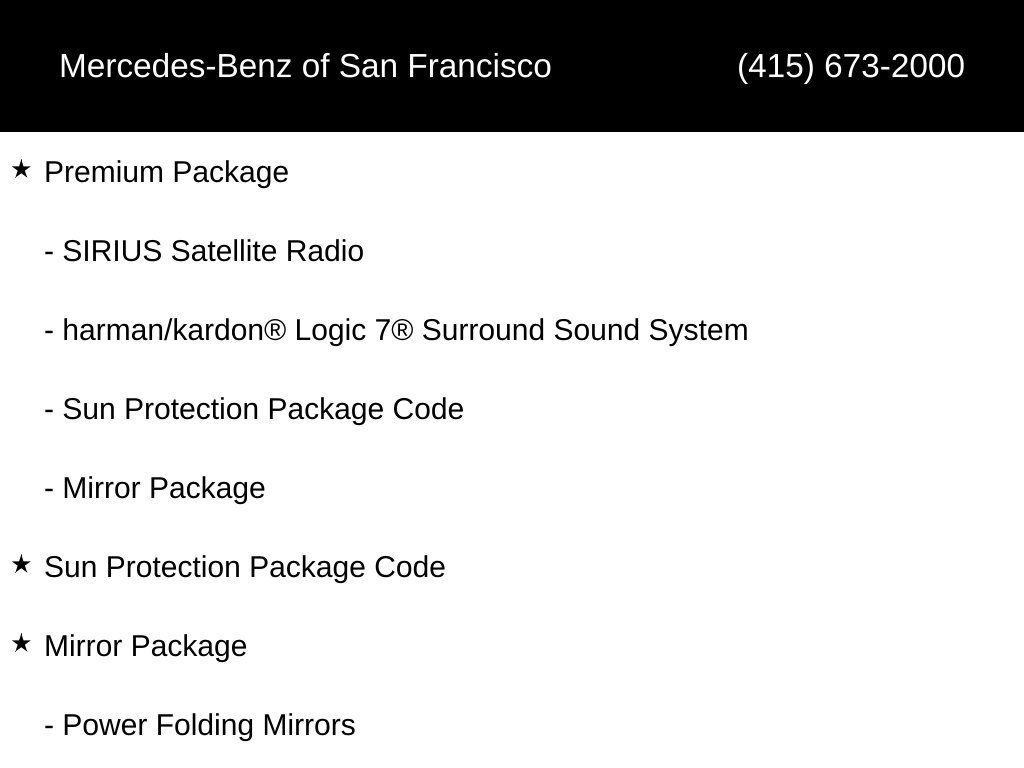Click the SIRIUS Satellite Radio item
The height and width of the screenshot is (768, 1024).
[204, 251]
